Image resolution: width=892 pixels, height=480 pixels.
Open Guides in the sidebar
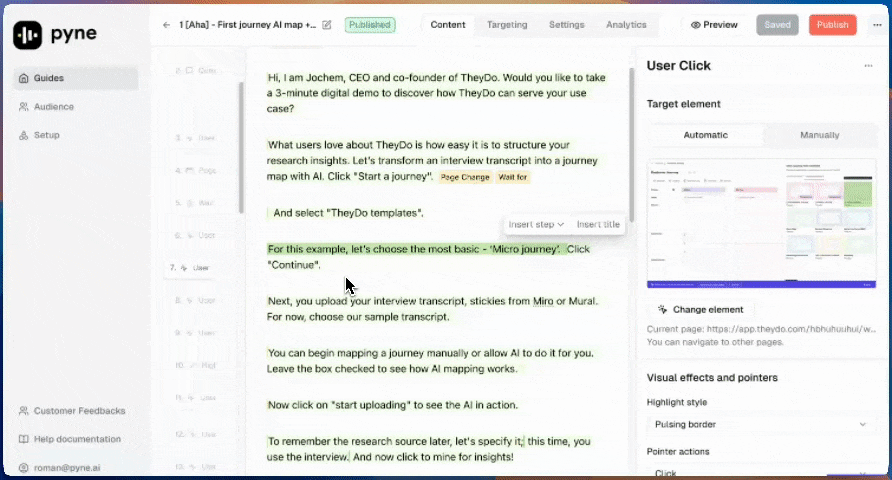point(75,78)
